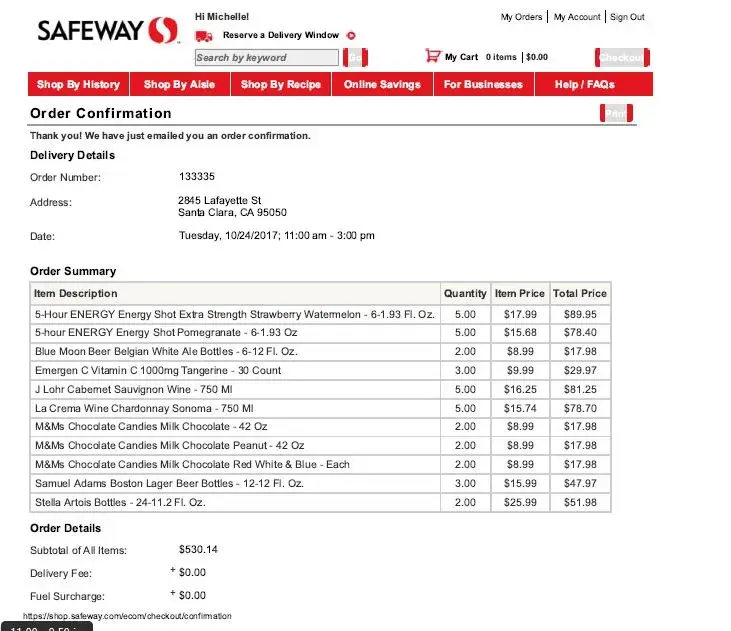Click the Quantity column header
731x631 pixels.
pyautogui.click(x=465, y=293)
